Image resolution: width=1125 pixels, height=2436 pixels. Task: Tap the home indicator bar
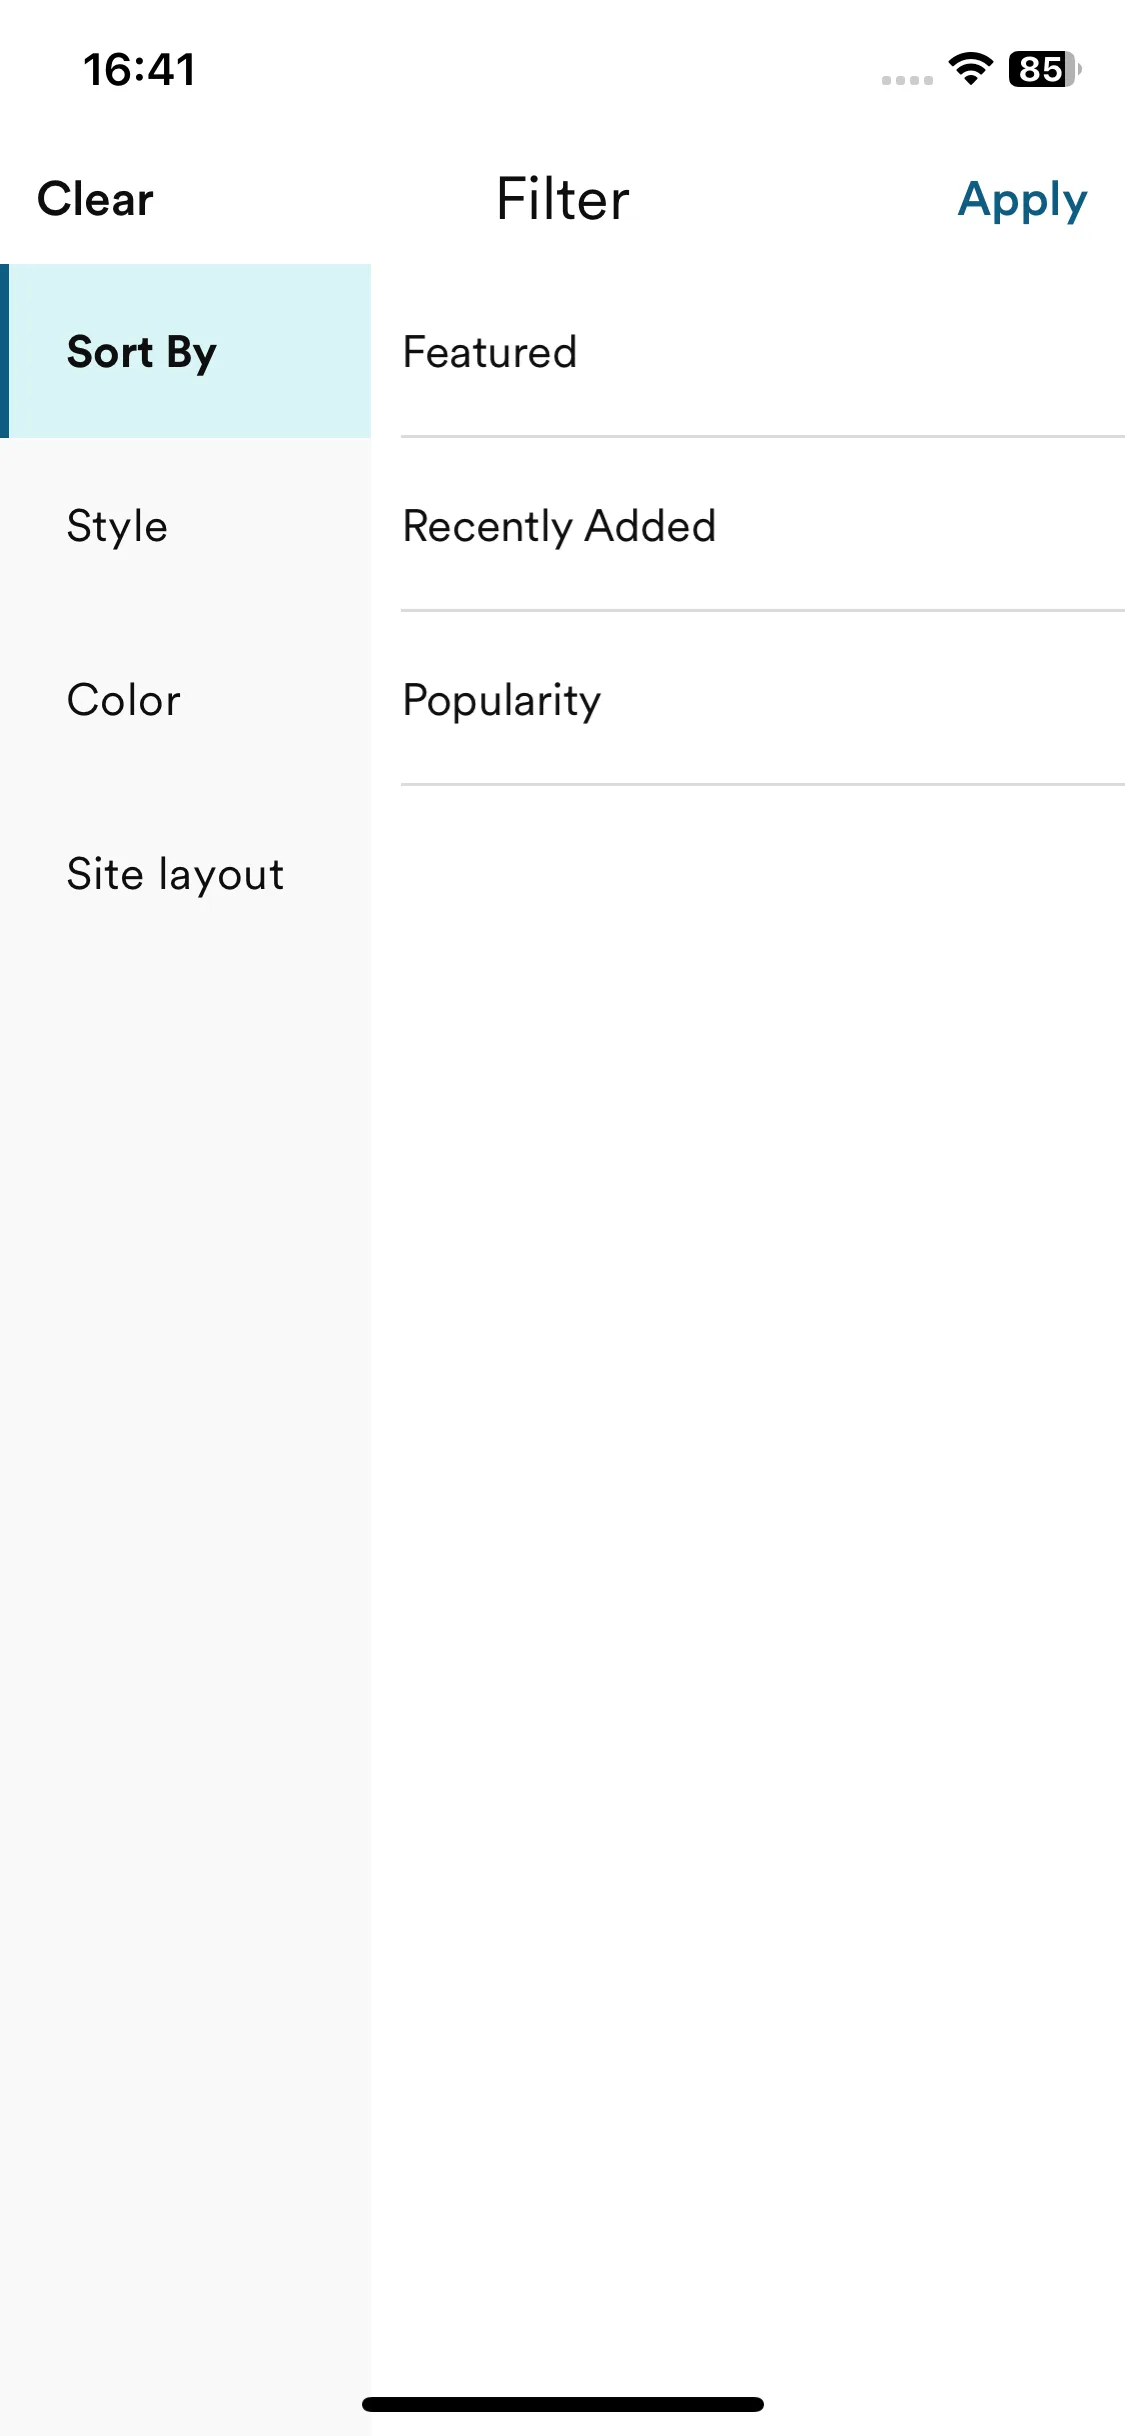563,2404
